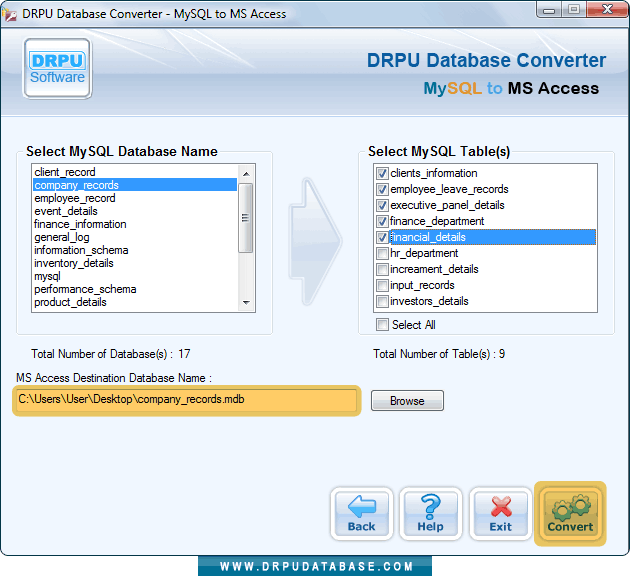630x576 pixels.
Task: Click the MS Access destination path field
Action: (187, 400)
